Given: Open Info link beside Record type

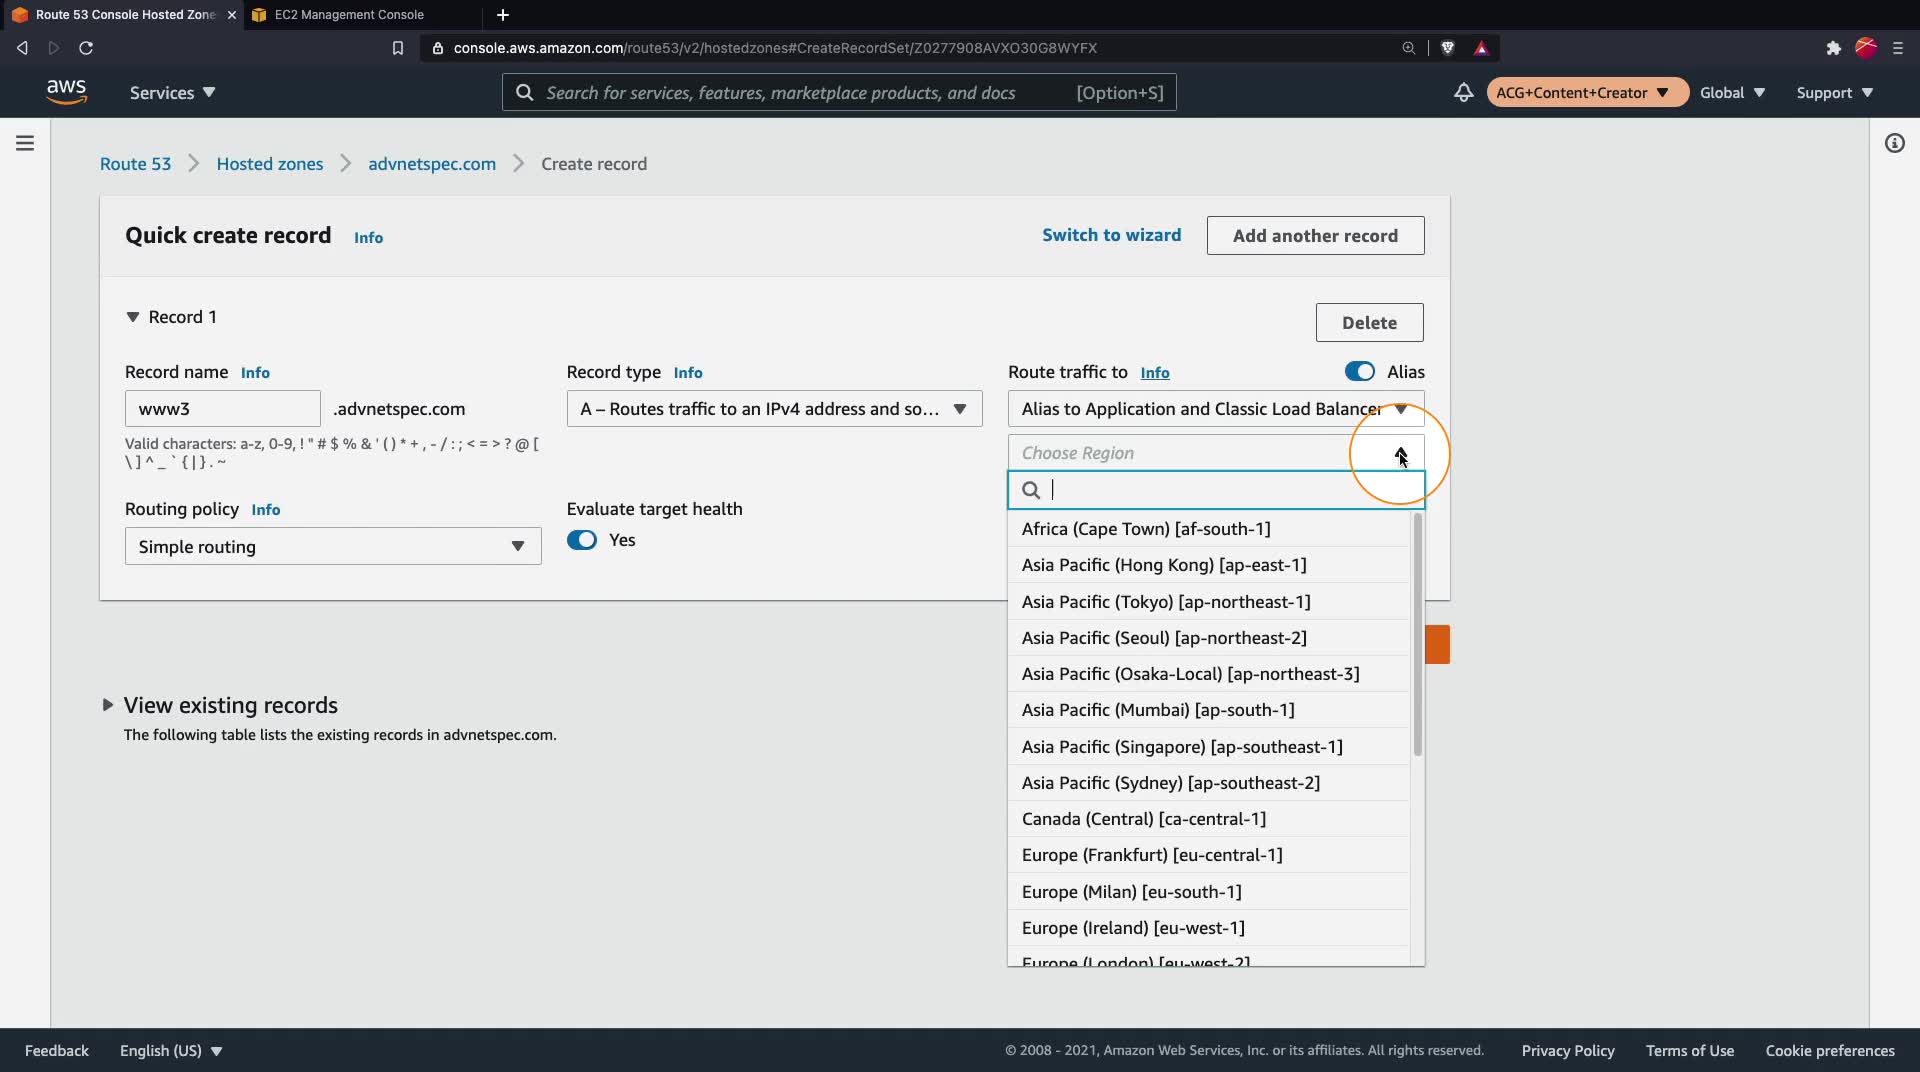Looking at the screenshot, I should 688,373.
